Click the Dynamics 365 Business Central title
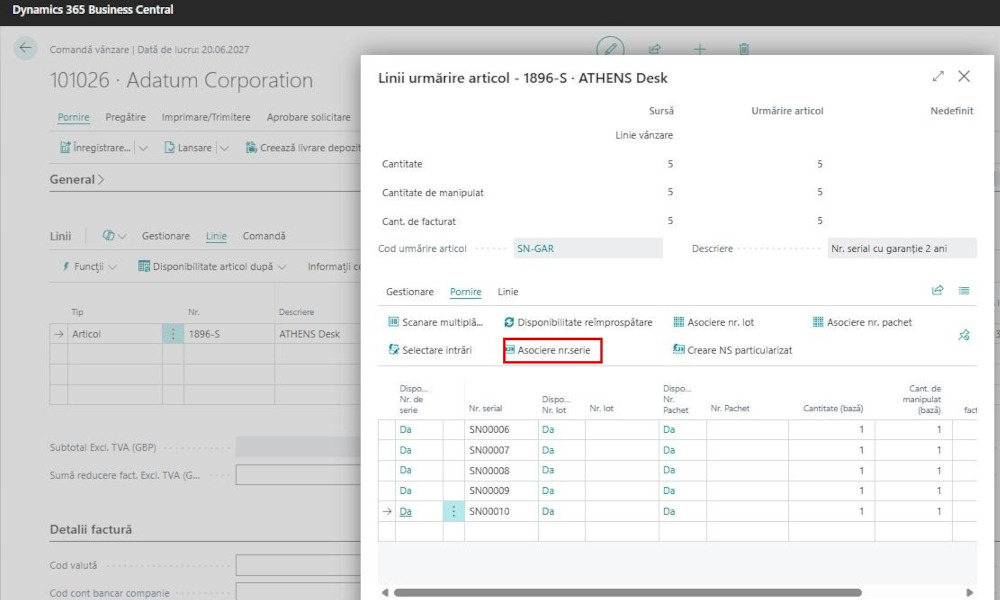 (x=92, y=10)
